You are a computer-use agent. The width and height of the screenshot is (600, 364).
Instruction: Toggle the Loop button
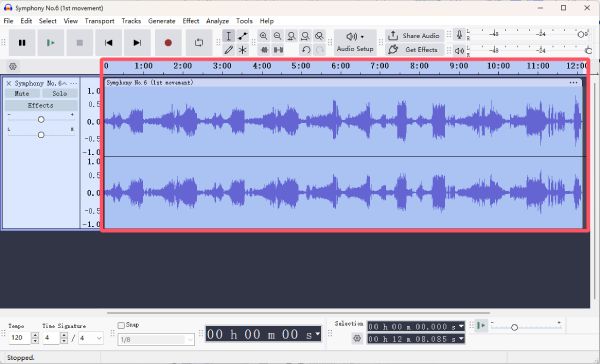tap(199, 42)
